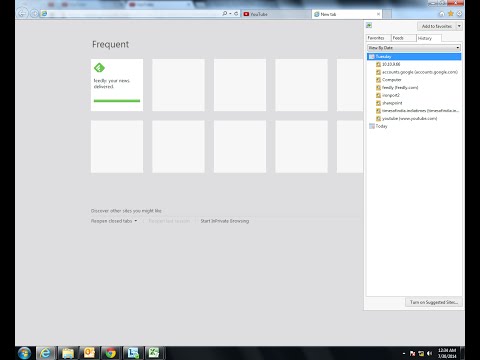Open feedly (feedly.com) history entry
Image resolution: width=480 pixels, height=360 pixels.
(x=400, y=87)
